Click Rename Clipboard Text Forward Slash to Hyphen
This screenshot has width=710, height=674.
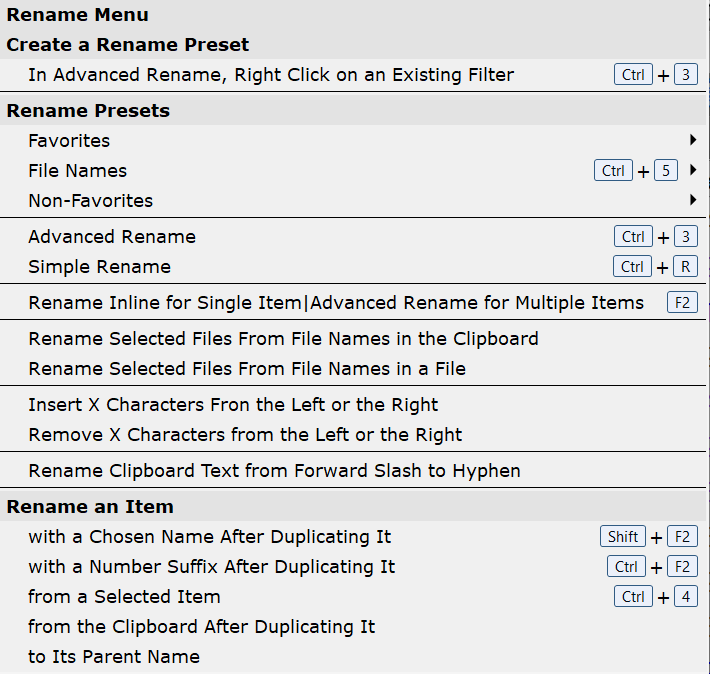[274, 471]
